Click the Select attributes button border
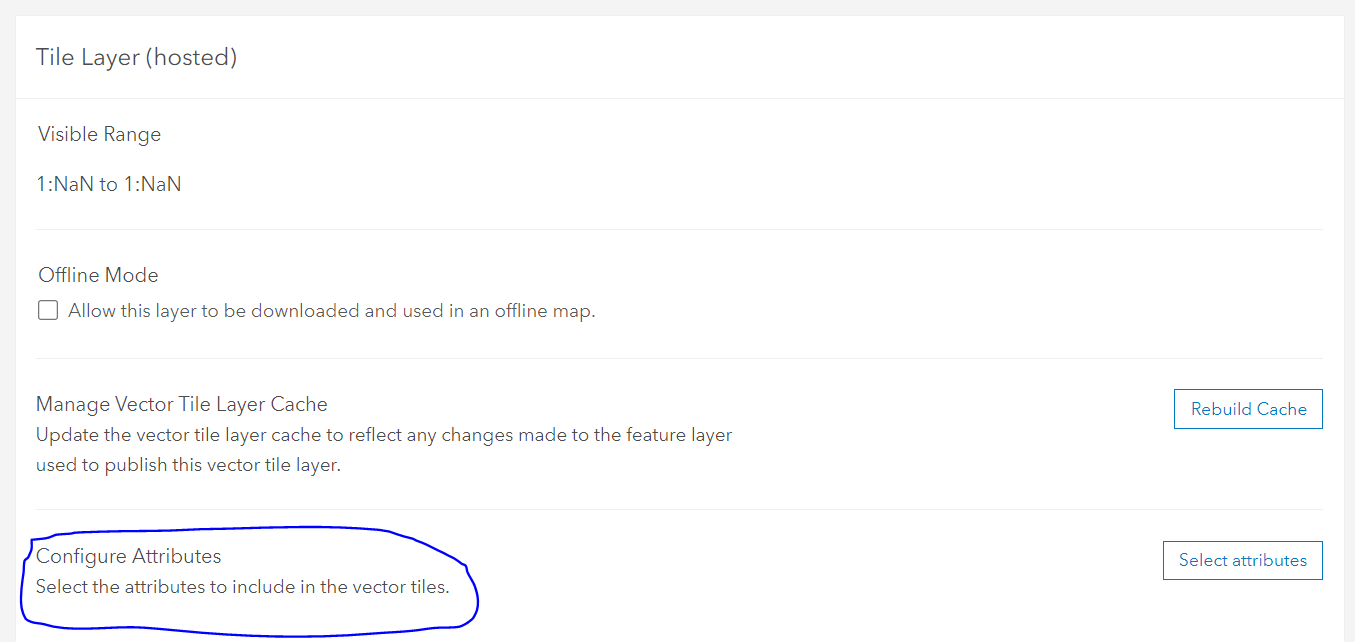 coord(1242,543)
